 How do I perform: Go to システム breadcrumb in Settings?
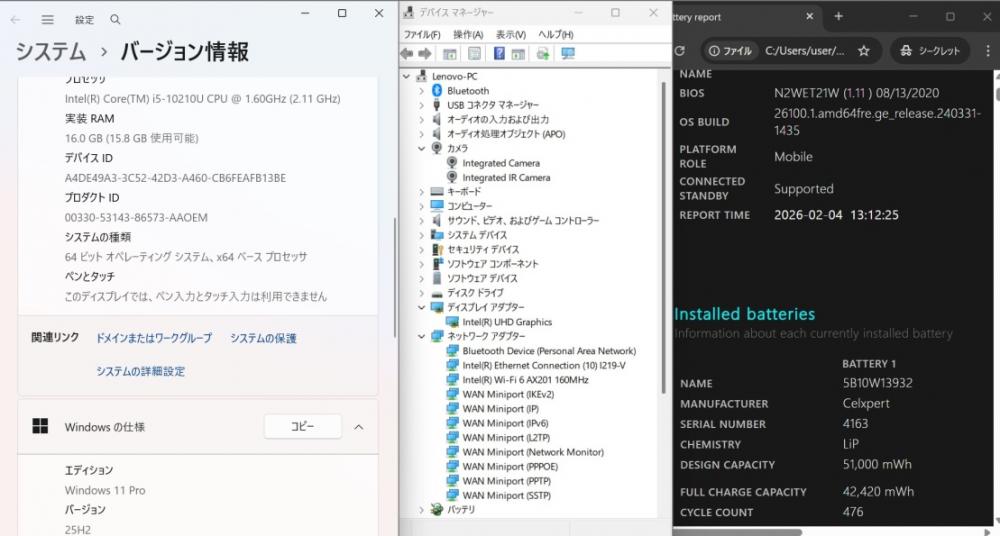click(51, 52)
